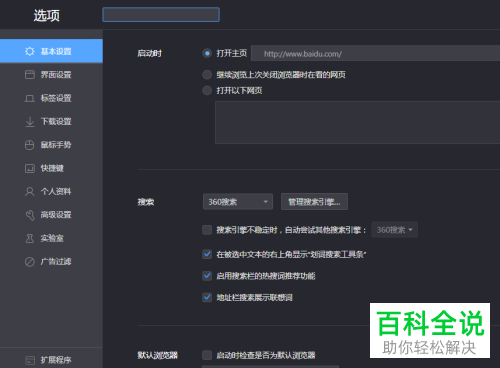Click the 选项 page title
The image size is (500, 368).
47,15
